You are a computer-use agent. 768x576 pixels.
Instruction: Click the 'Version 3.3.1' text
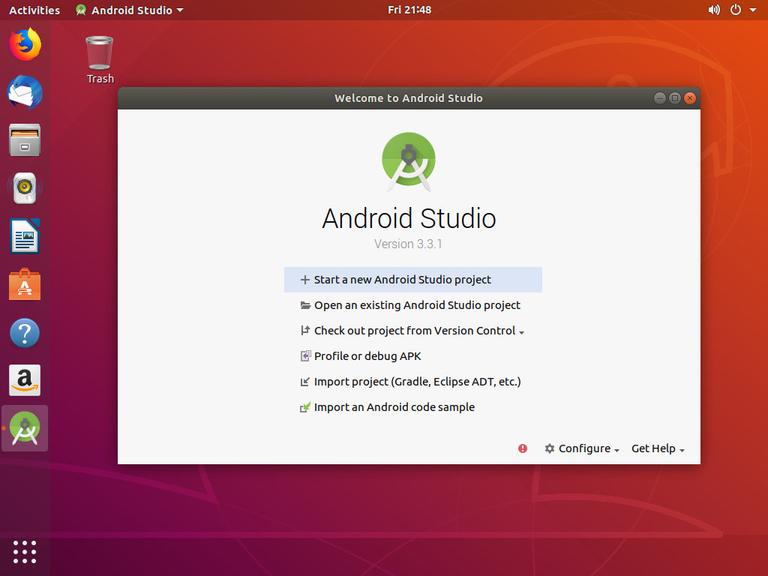pos(408,244)
